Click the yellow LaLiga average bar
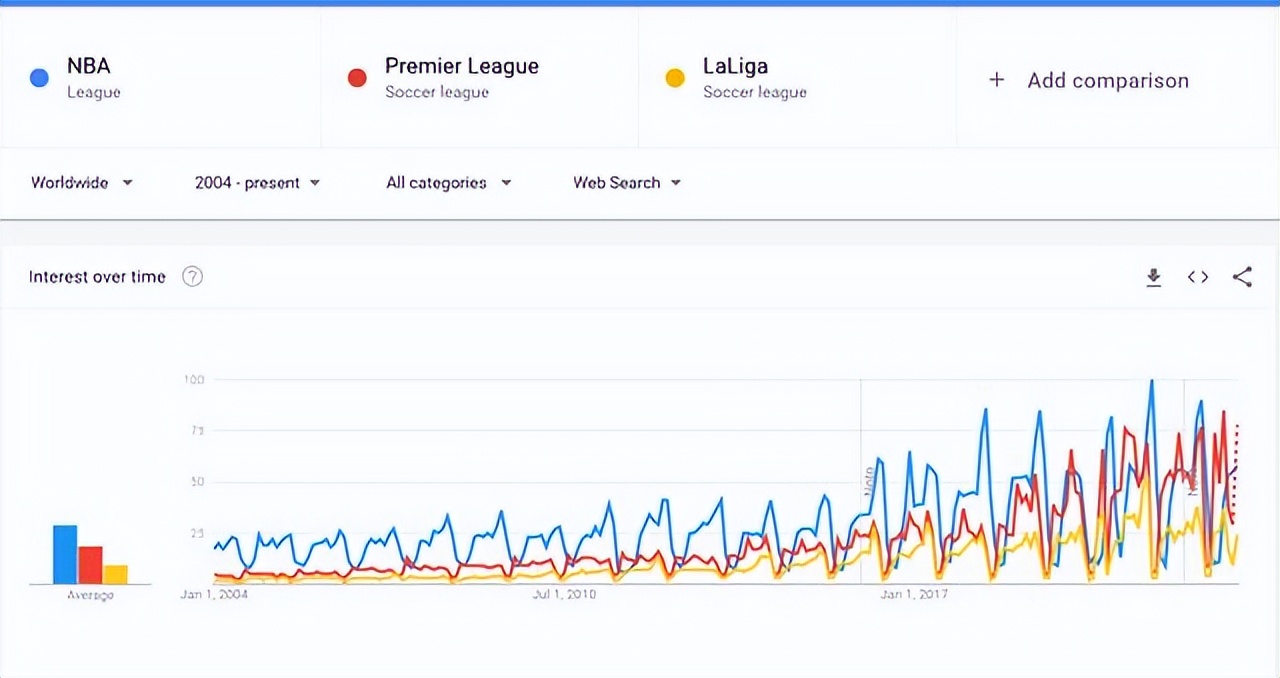This screenshot has width=1280, height=678. (x=116, y=574)
